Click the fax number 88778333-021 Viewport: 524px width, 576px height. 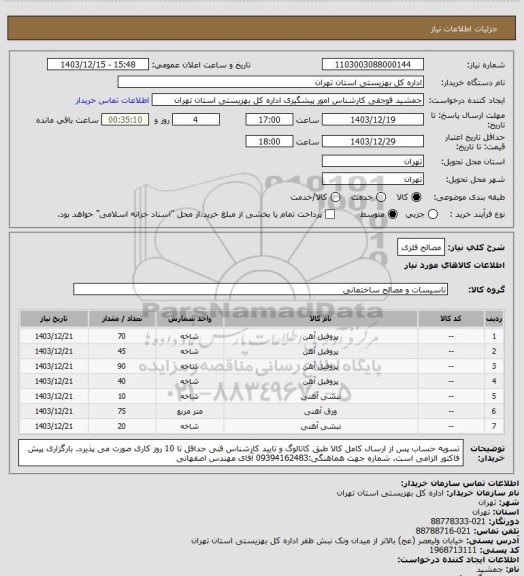pos(458,522)
